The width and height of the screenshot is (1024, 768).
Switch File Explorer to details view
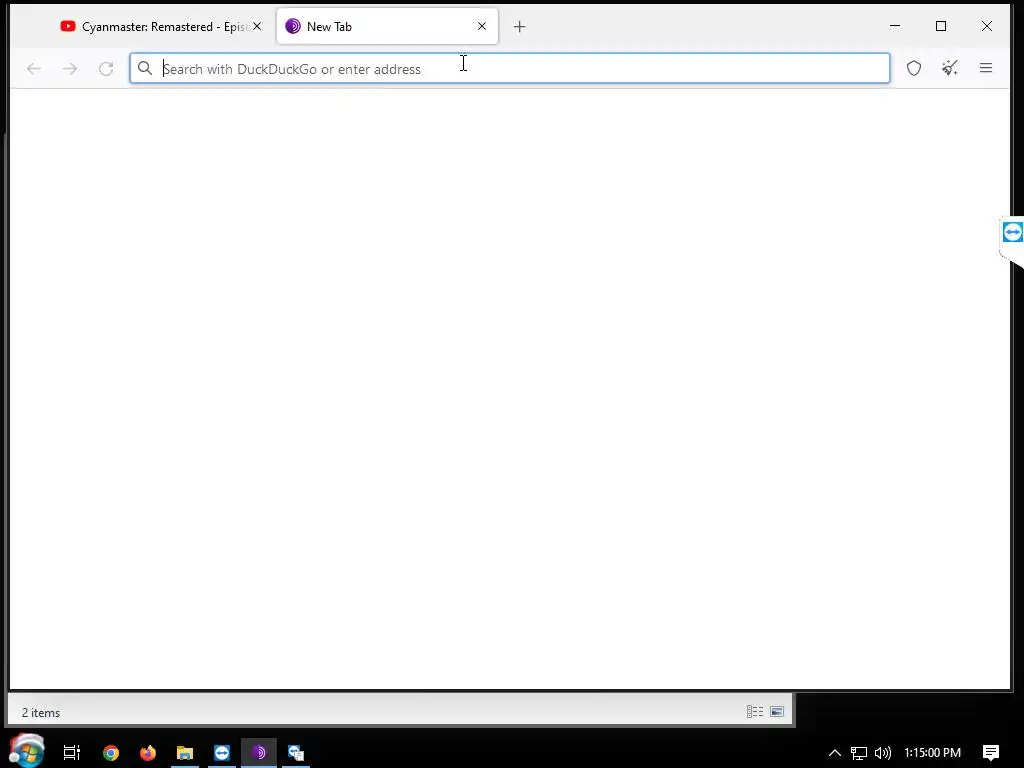point(755,712)
